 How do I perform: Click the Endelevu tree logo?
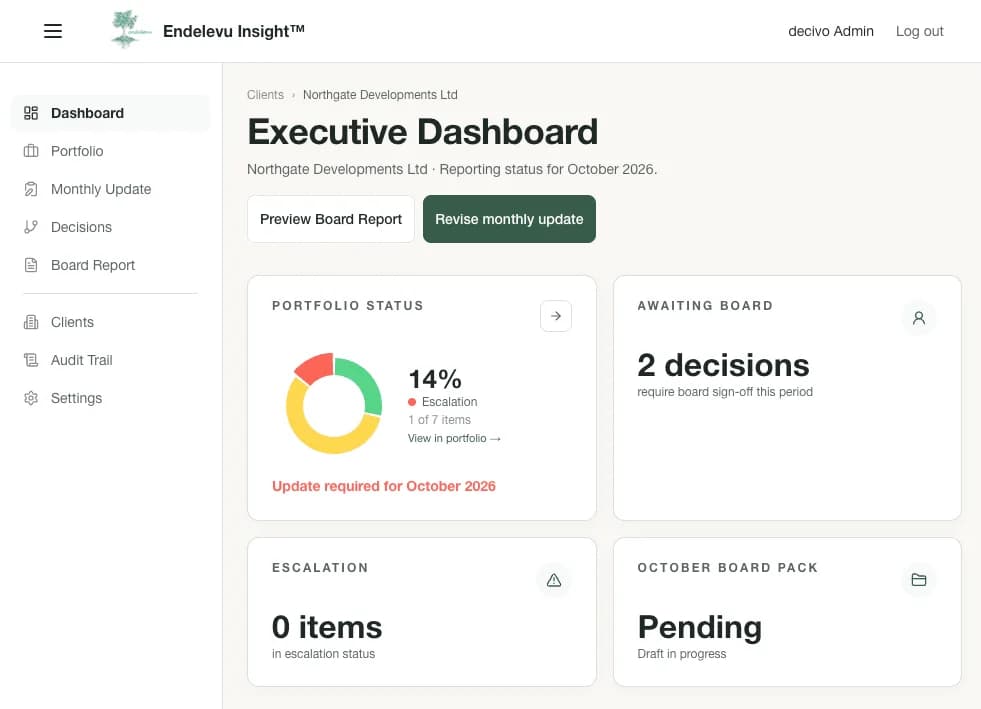pos(130,29)
